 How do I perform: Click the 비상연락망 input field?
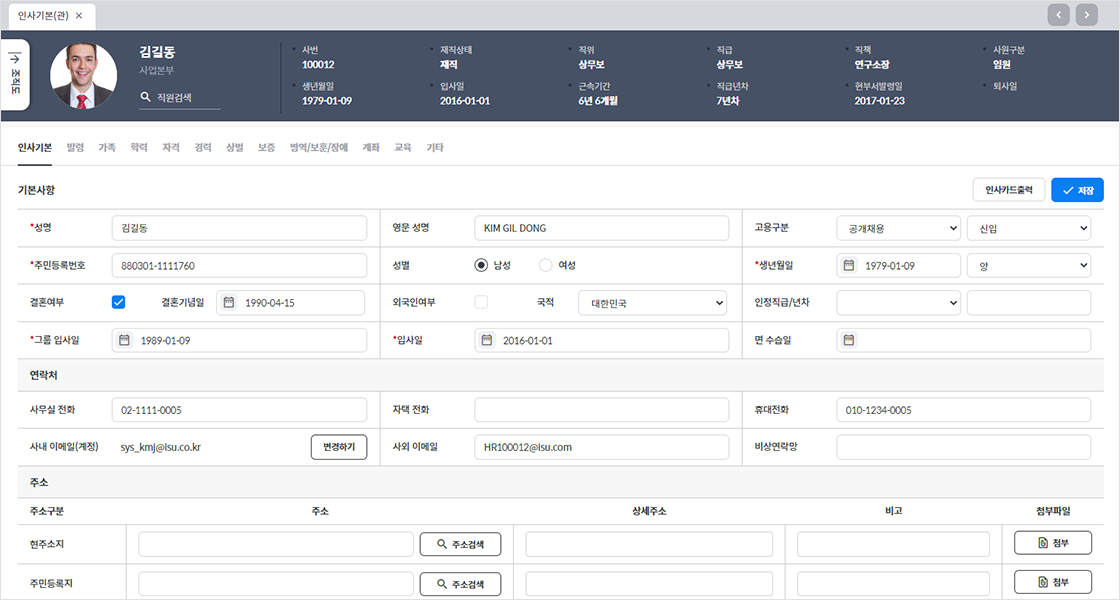[964, 447]
